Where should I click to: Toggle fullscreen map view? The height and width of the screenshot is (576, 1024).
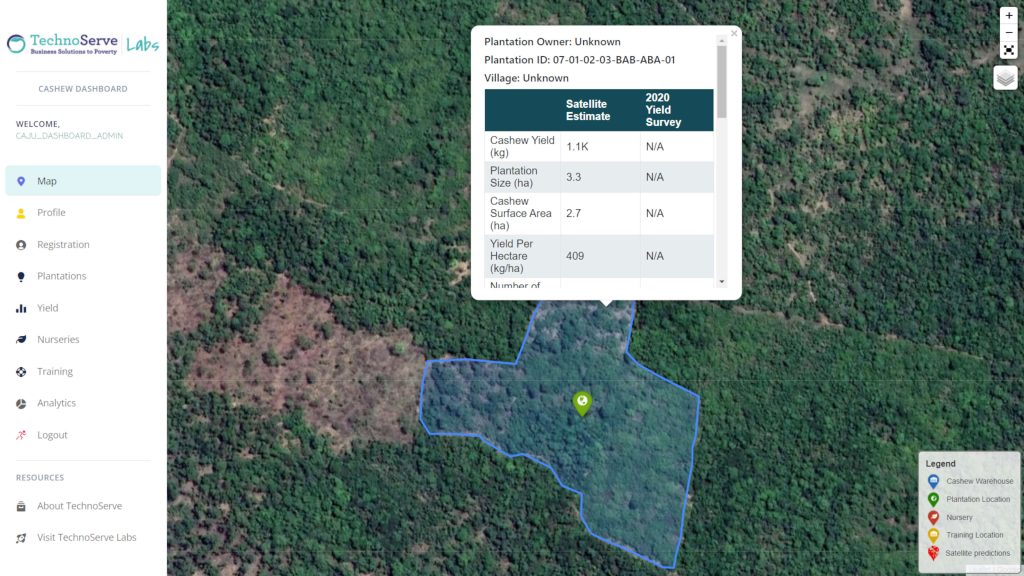coord(1008,50)
